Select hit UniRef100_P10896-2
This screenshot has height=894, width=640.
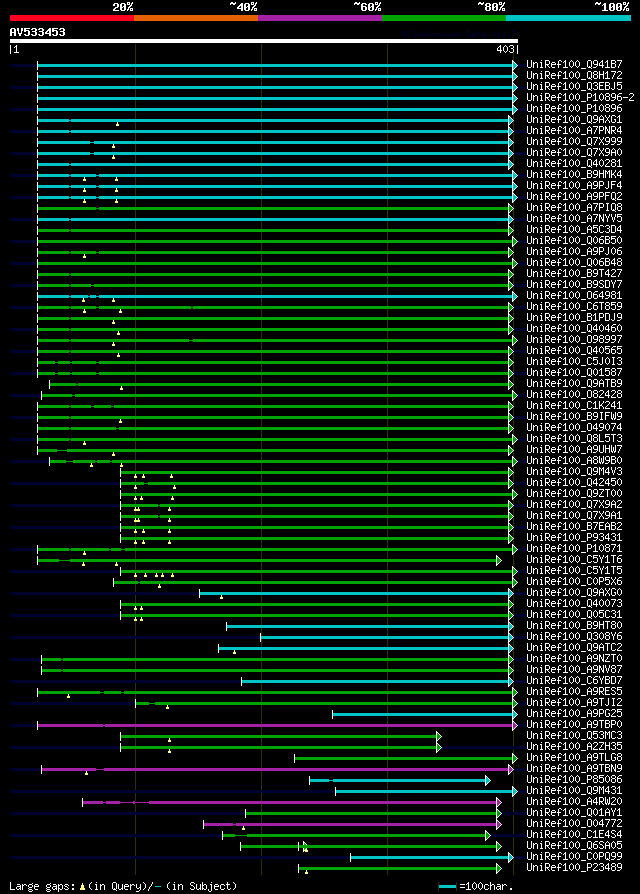click(x=580, y=97)
